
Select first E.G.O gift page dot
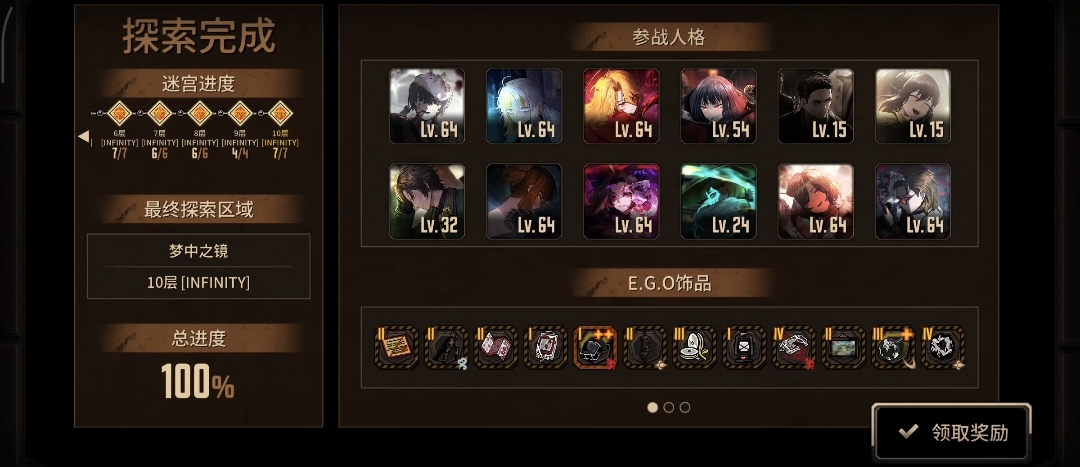coord(652,407)
